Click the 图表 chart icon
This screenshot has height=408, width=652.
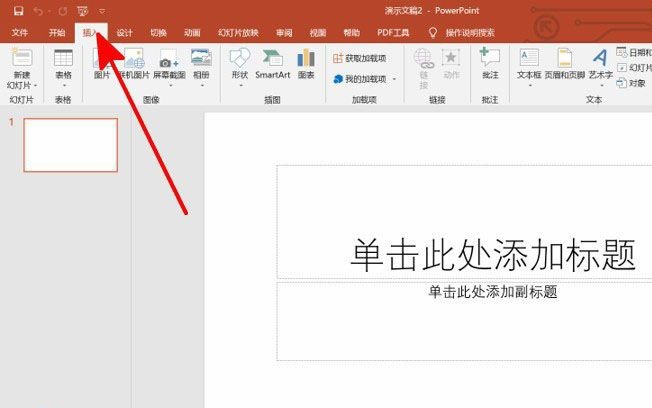click(306, 65)
